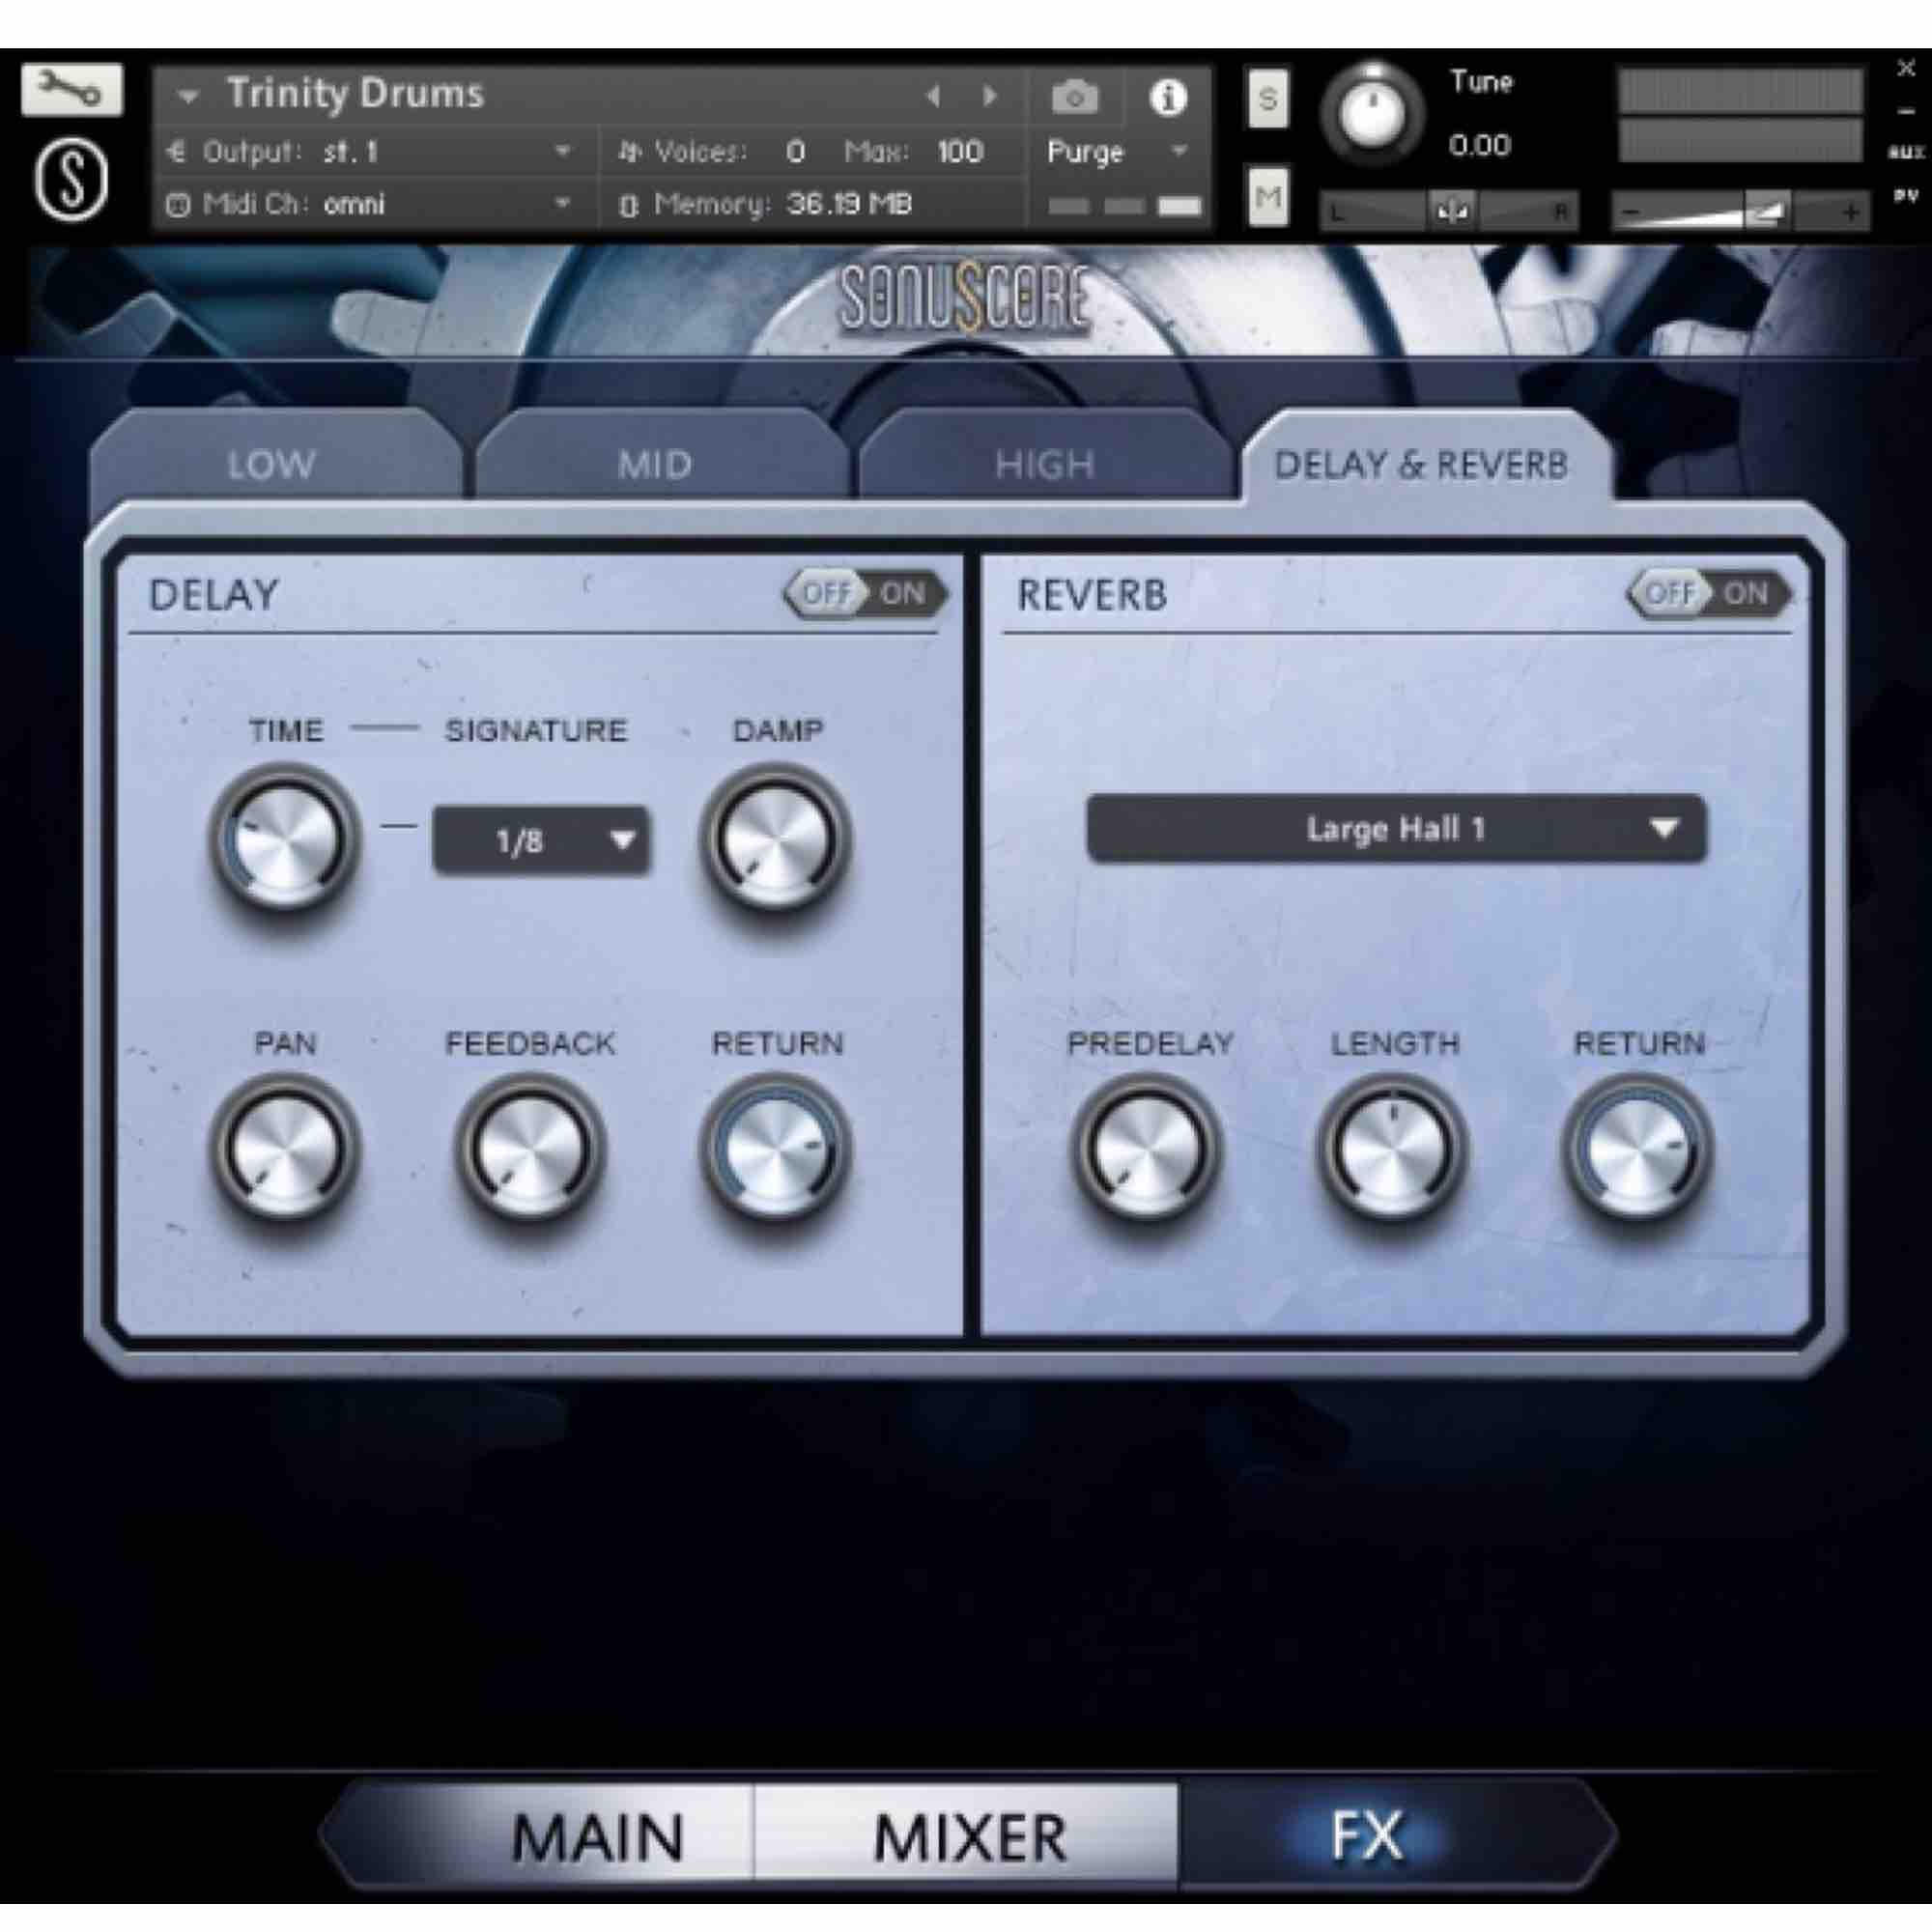
Task: Close the instrument with the X icon
Action: click(1905, 68)
